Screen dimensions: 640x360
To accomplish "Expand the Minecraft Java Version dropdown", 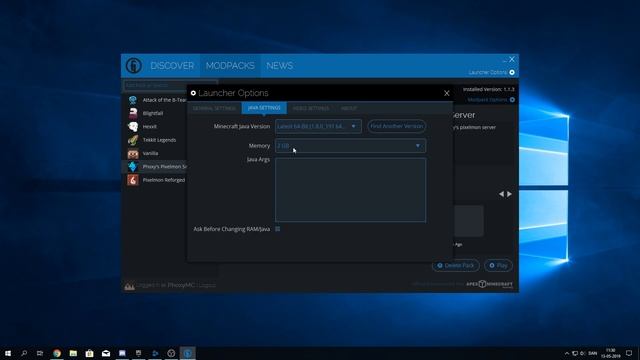I will click(x=318, y=126).
